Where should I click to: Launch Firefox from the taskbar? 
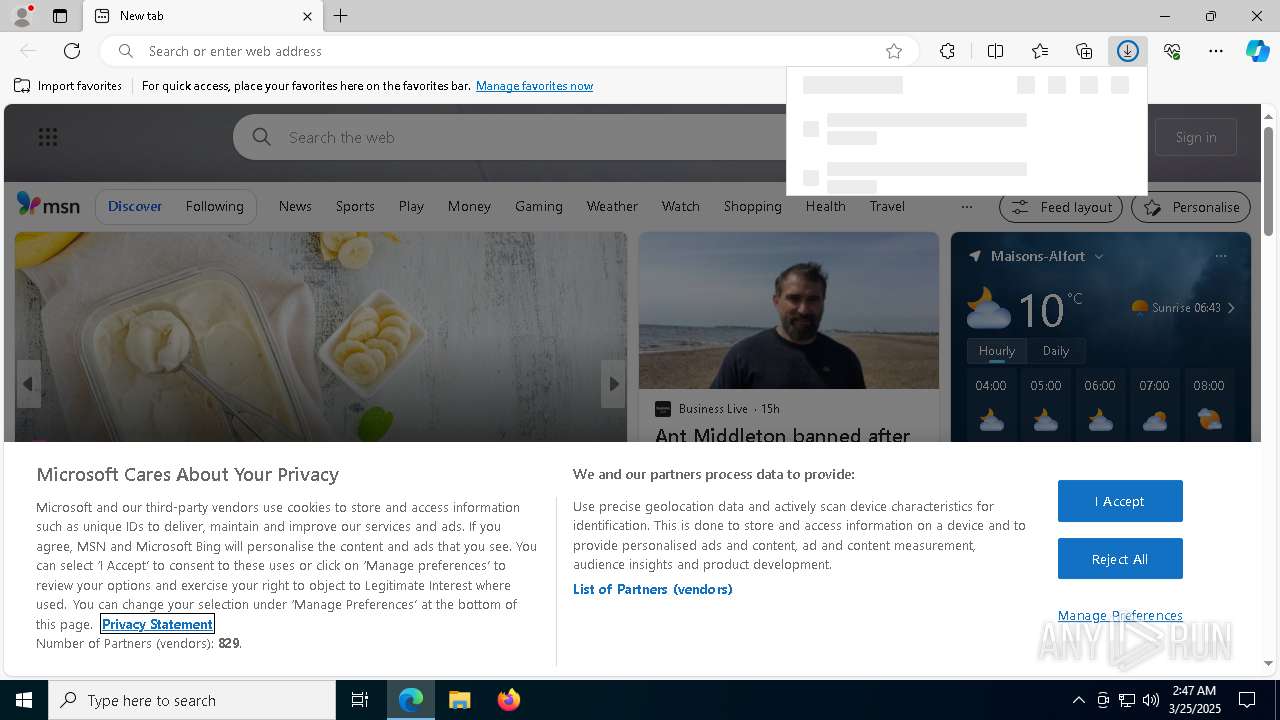(508, 700)
